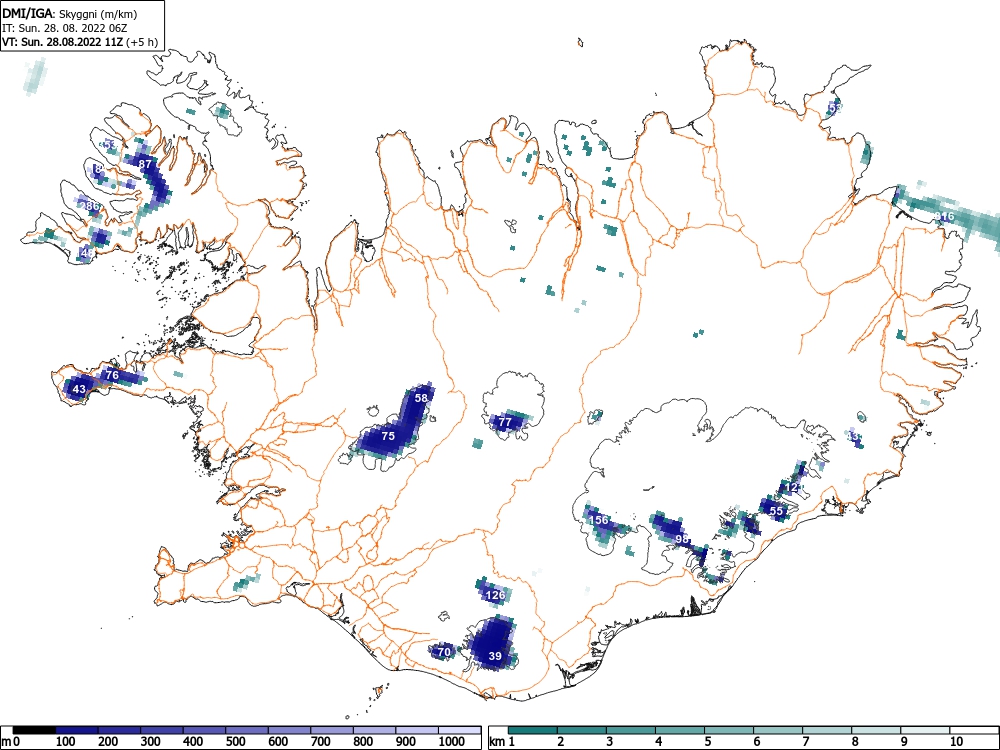Pick the legend swatch between 100 and 200 m
The width and height of the screenshot is (1000, 750).
77,730
